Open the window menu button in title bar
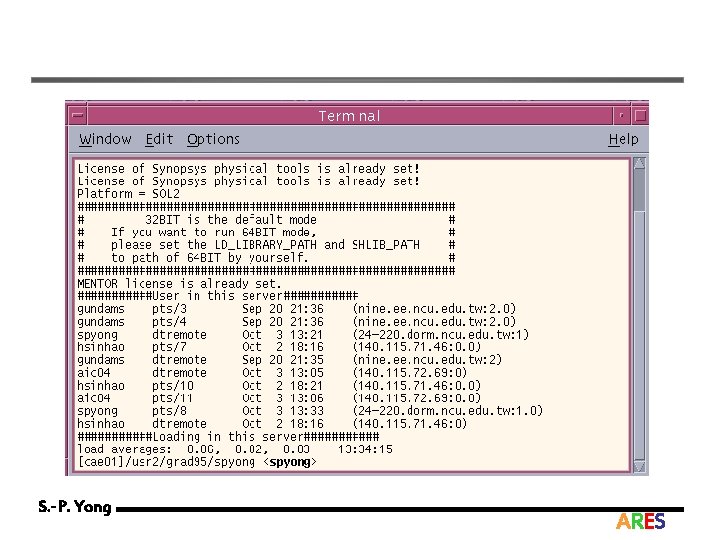 click(x=78, y=115)
